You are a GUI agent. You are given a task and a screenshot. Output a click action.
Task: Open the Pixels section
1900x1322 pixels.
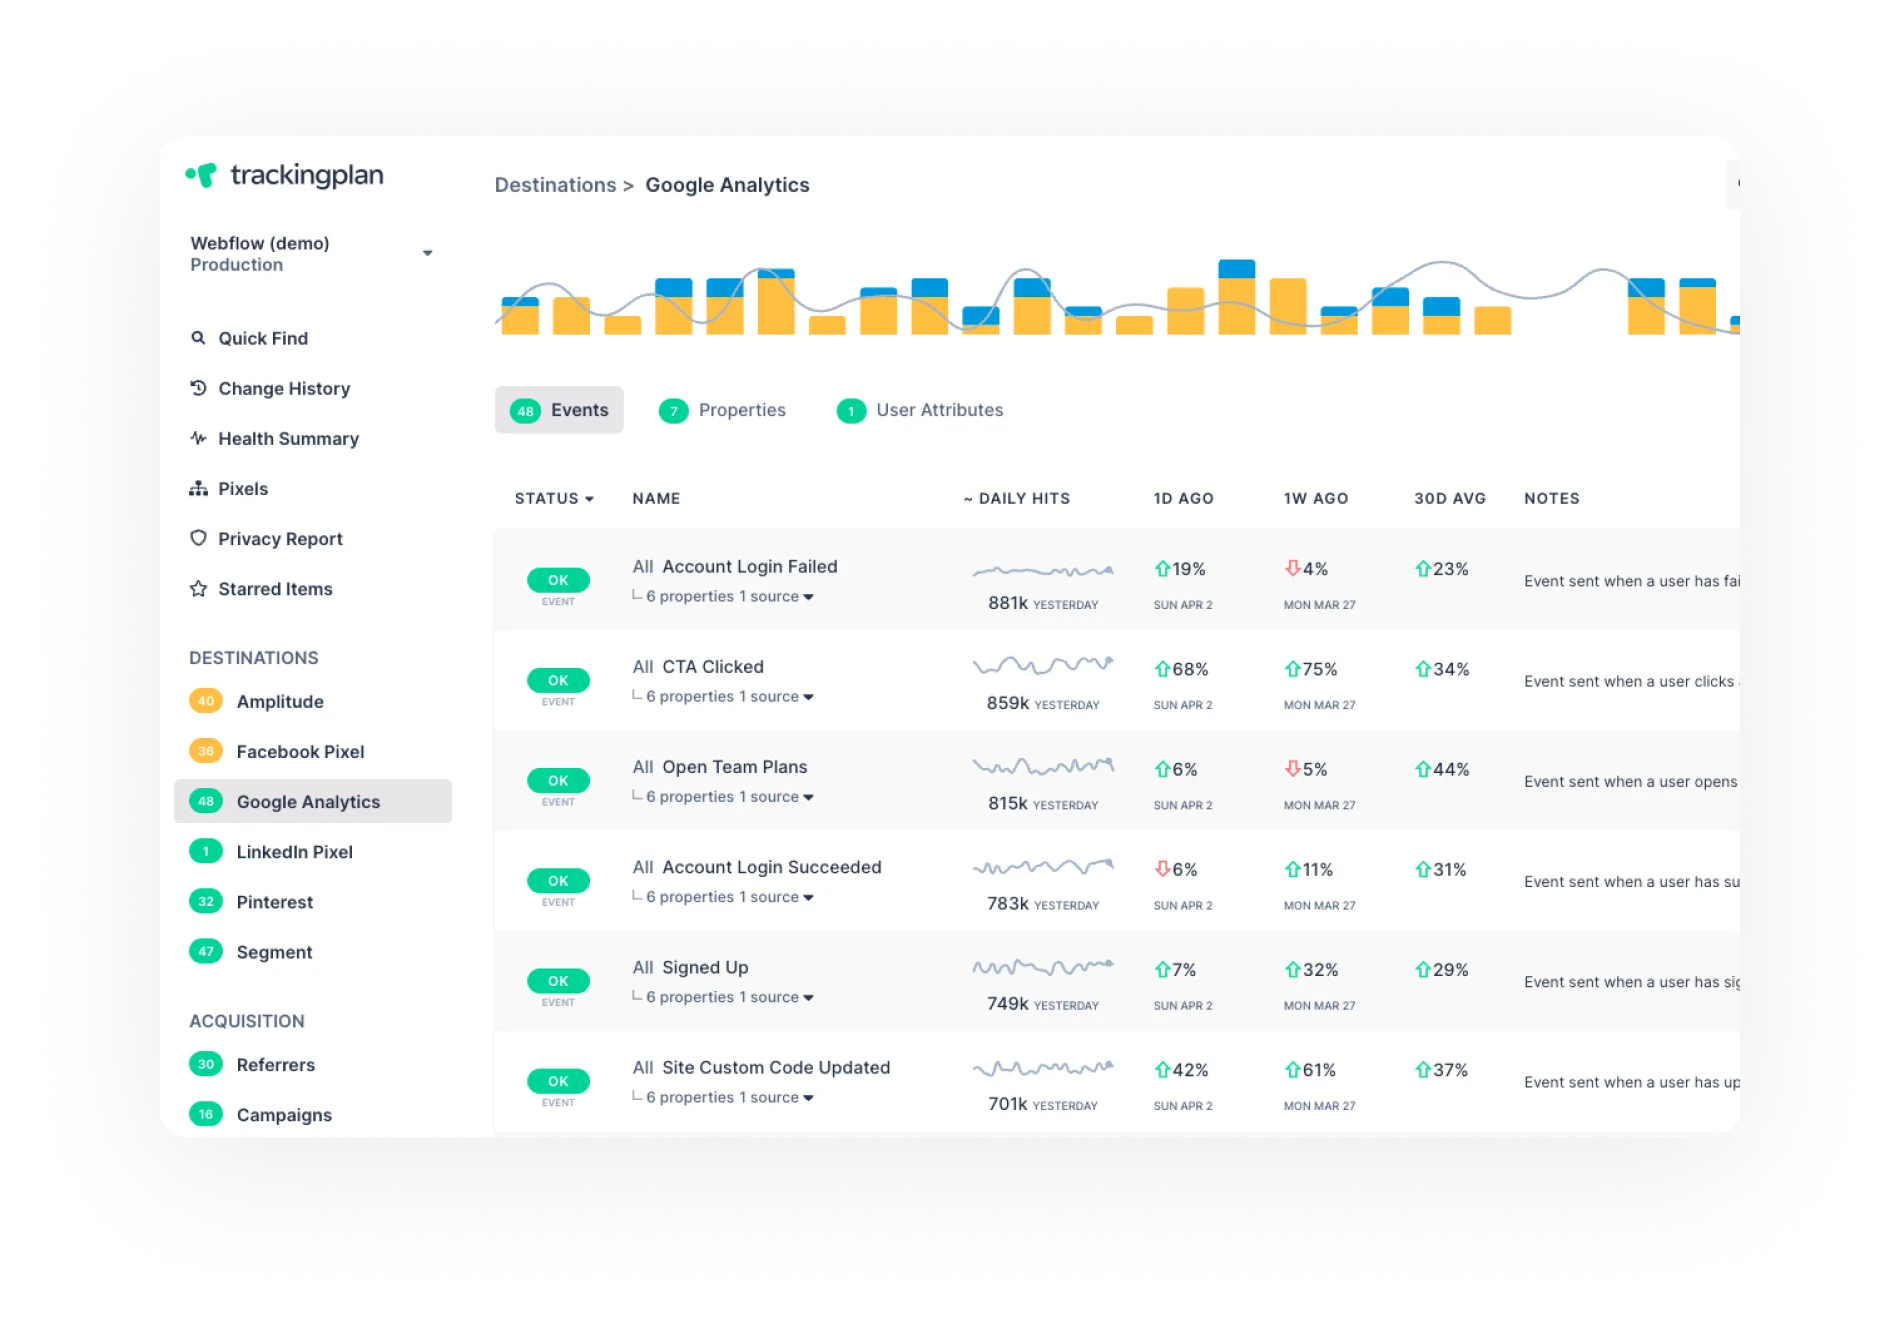(242, 488)
